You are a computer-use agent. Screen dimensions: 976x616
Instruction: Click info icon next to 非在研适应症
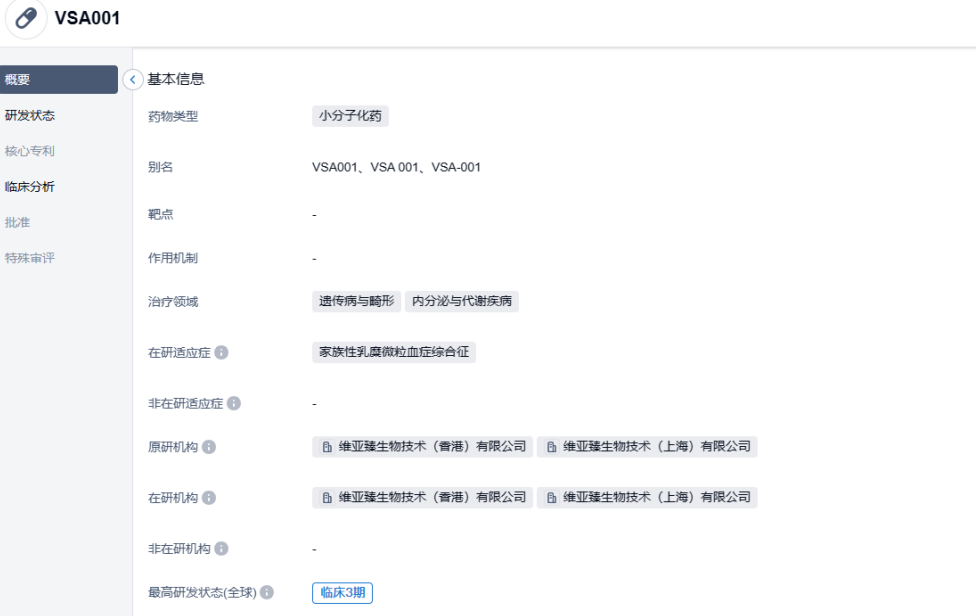point(233,403)
